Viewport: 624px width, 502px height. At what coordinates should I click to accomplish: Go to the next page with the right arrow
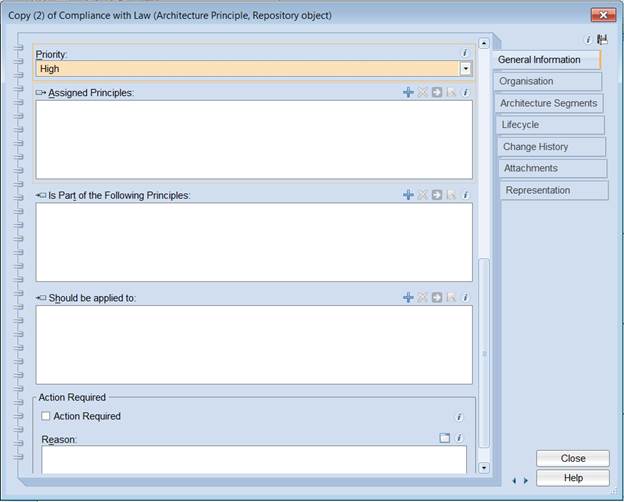[526, 481]
